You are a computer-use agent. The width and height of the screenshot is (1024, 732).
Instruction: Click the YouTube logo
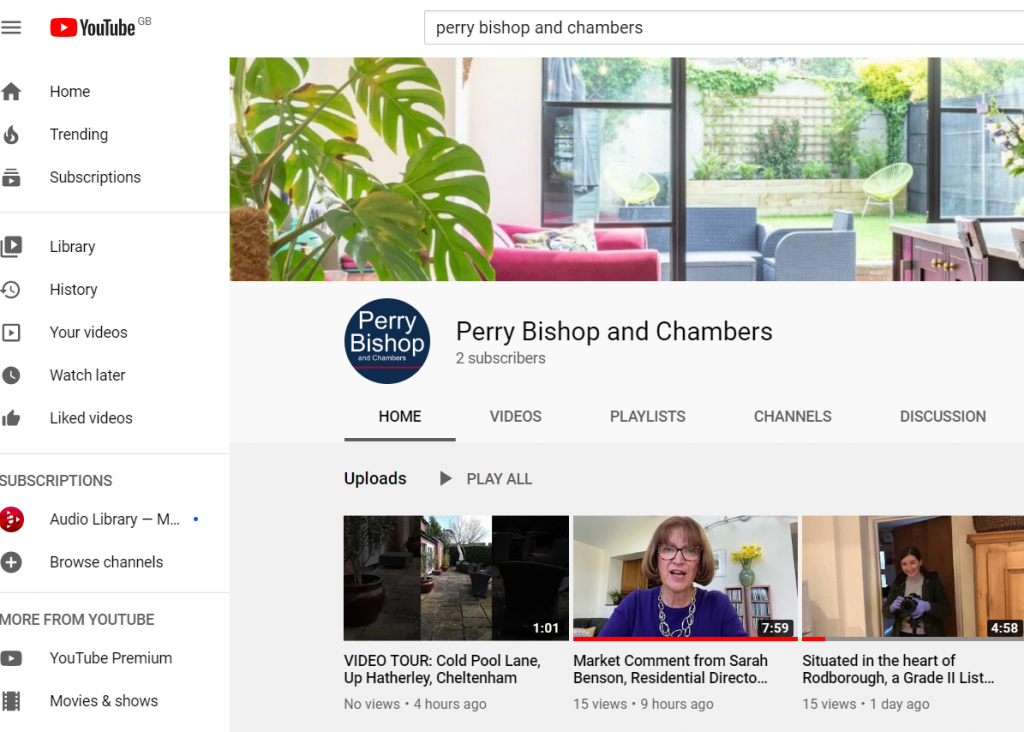pyautogui.click(x=93, y=27)
